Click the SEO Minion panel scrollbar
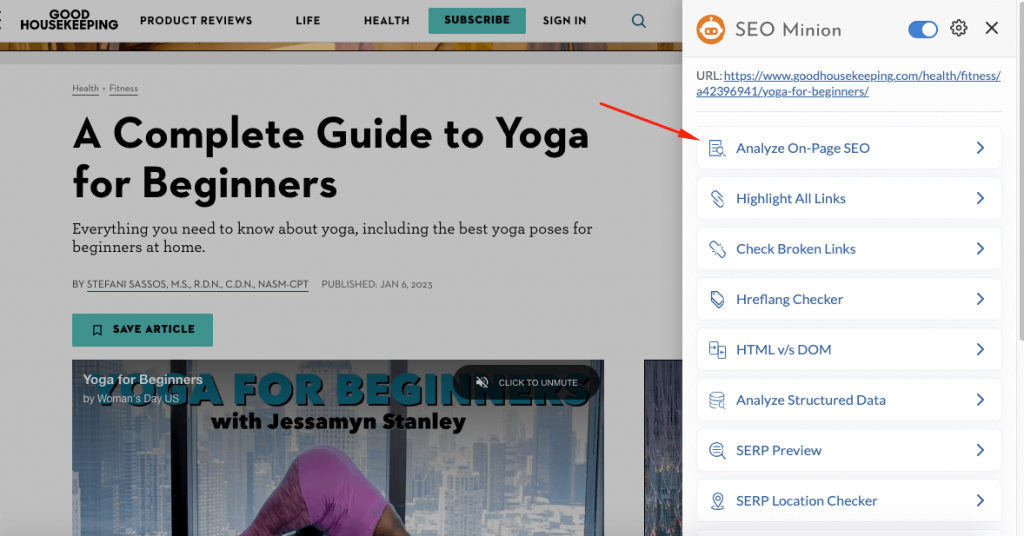 (x=1020, y=170)
